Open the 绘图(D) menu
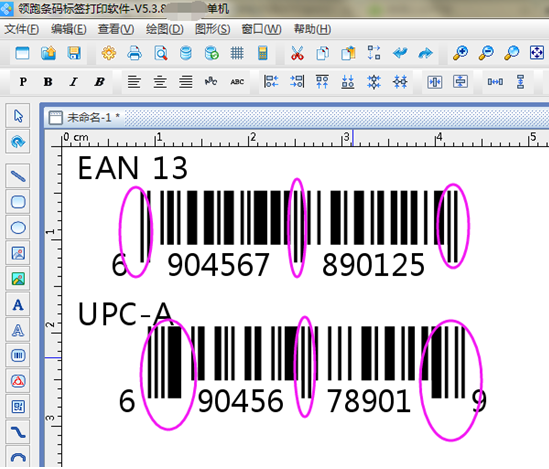Screen dimensions: 549x469 click(165, 29)
